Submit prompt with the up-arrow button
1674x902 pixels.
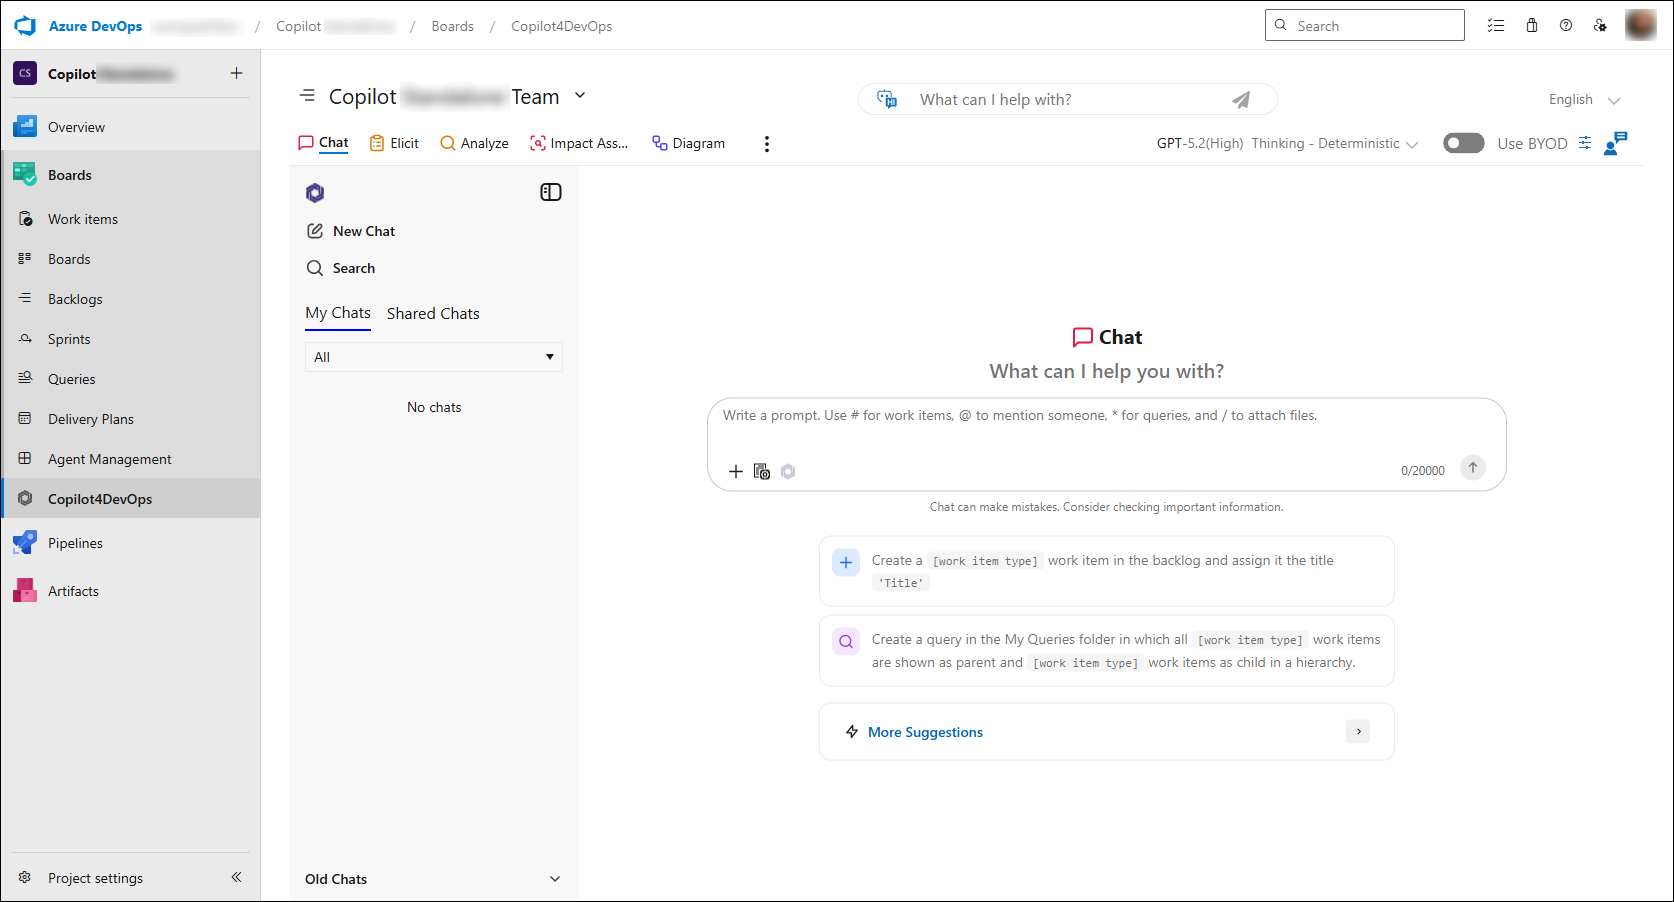(x=1473, y=467)
